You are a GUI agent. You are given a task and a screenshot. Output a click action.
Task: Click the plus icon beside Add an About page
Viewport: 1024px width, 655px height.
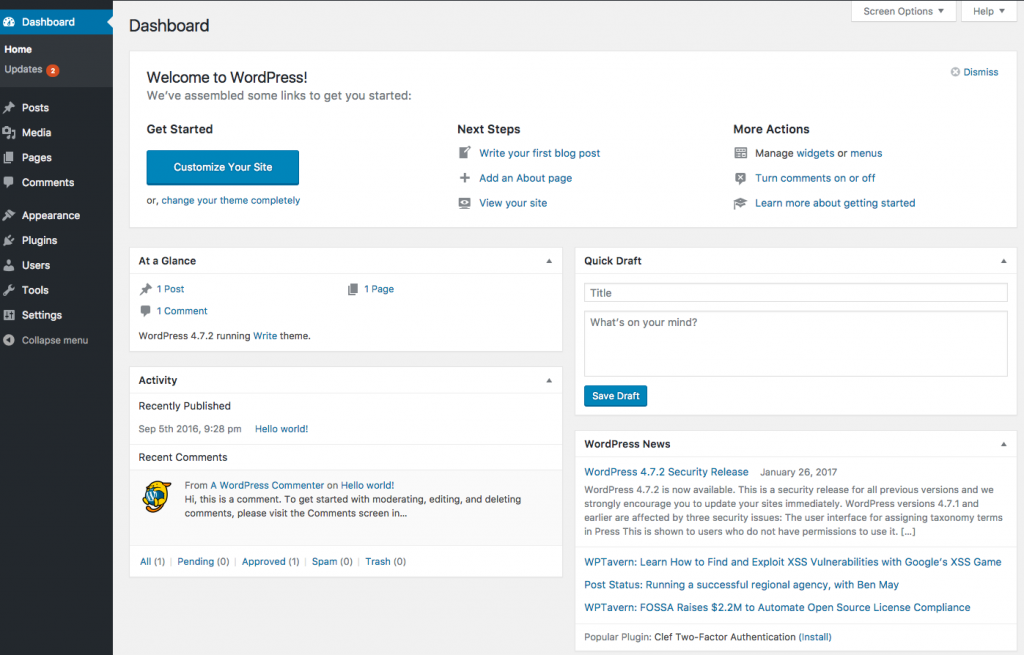click(464, 178)
